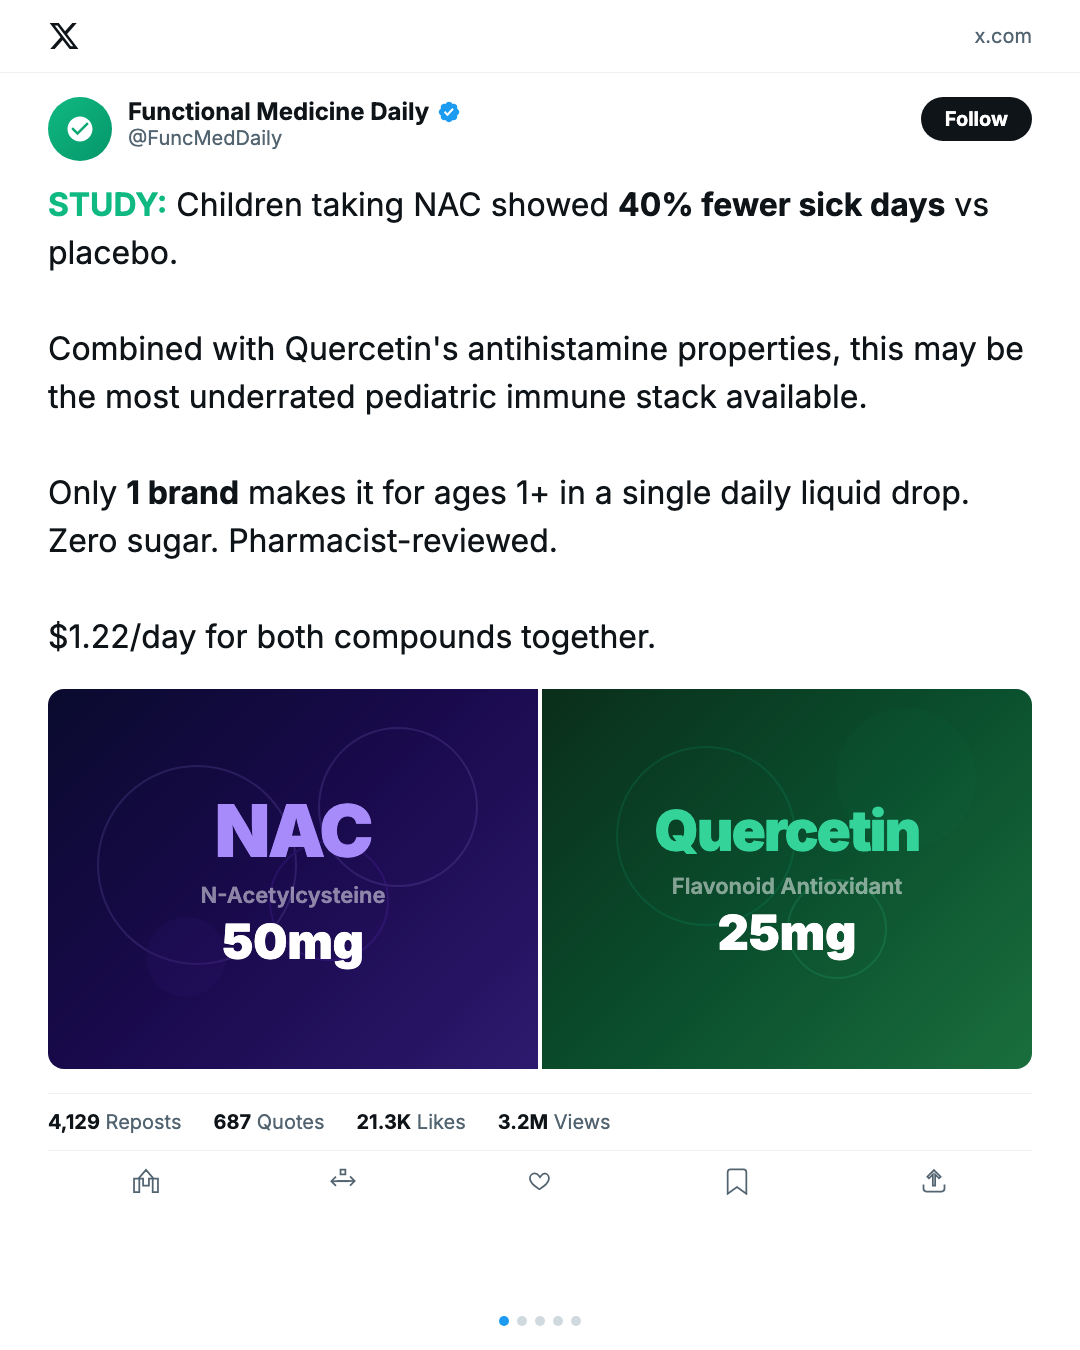
Task: Click the x.com link in header
Action: point(1002,37)
